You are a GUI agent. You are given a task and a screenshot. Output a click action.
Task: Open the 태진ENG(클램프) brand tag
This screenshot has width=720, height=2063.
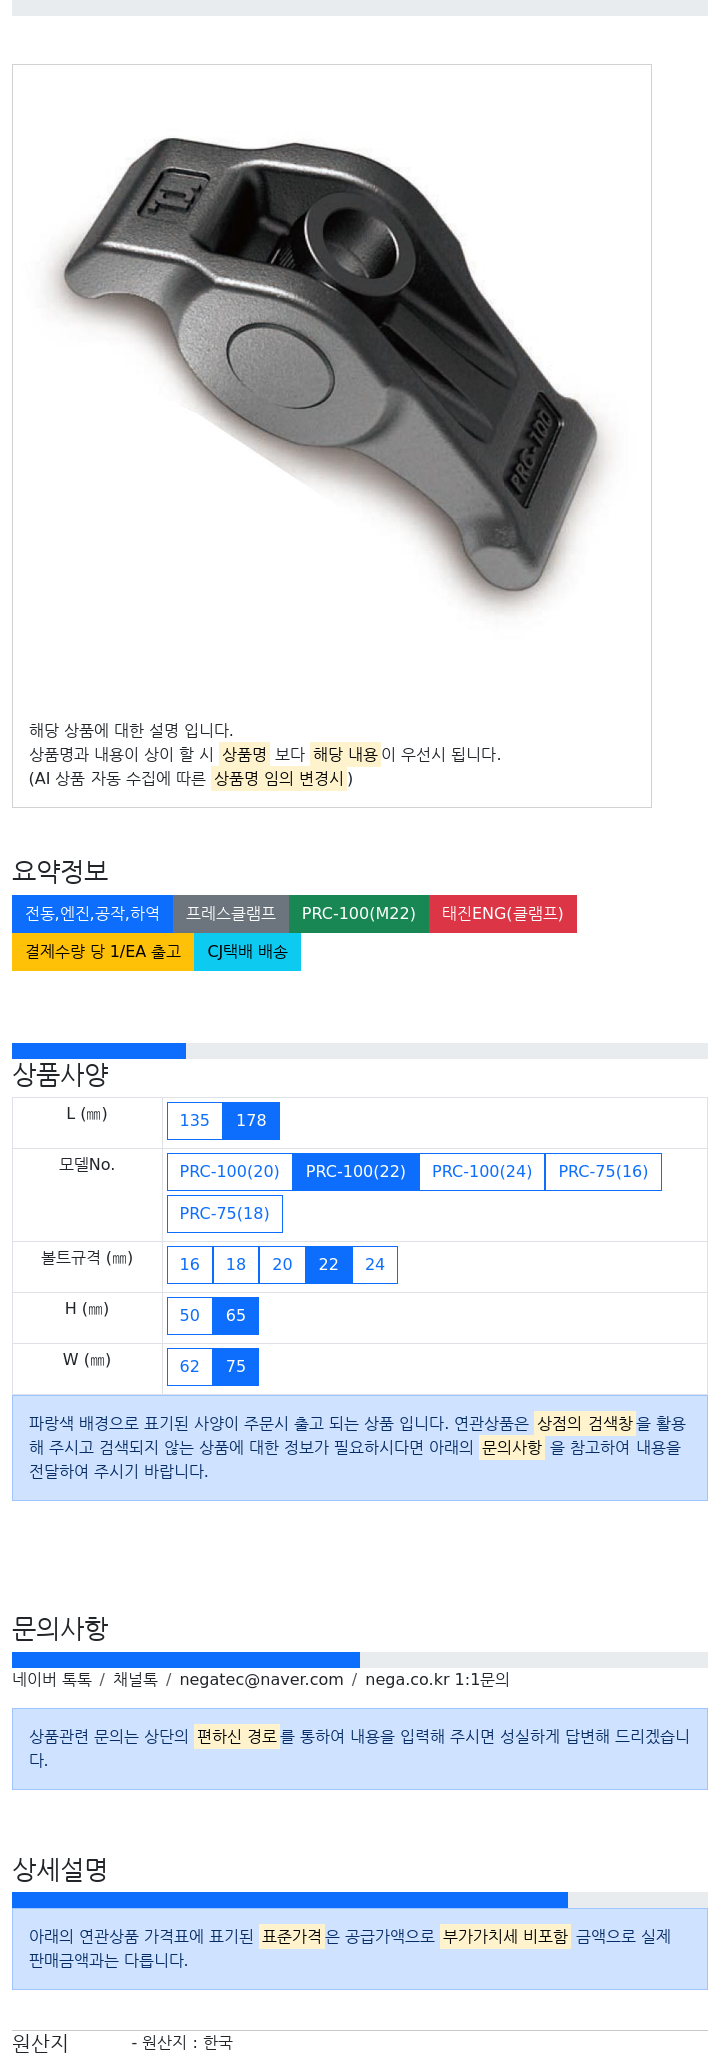click(503, 914)
